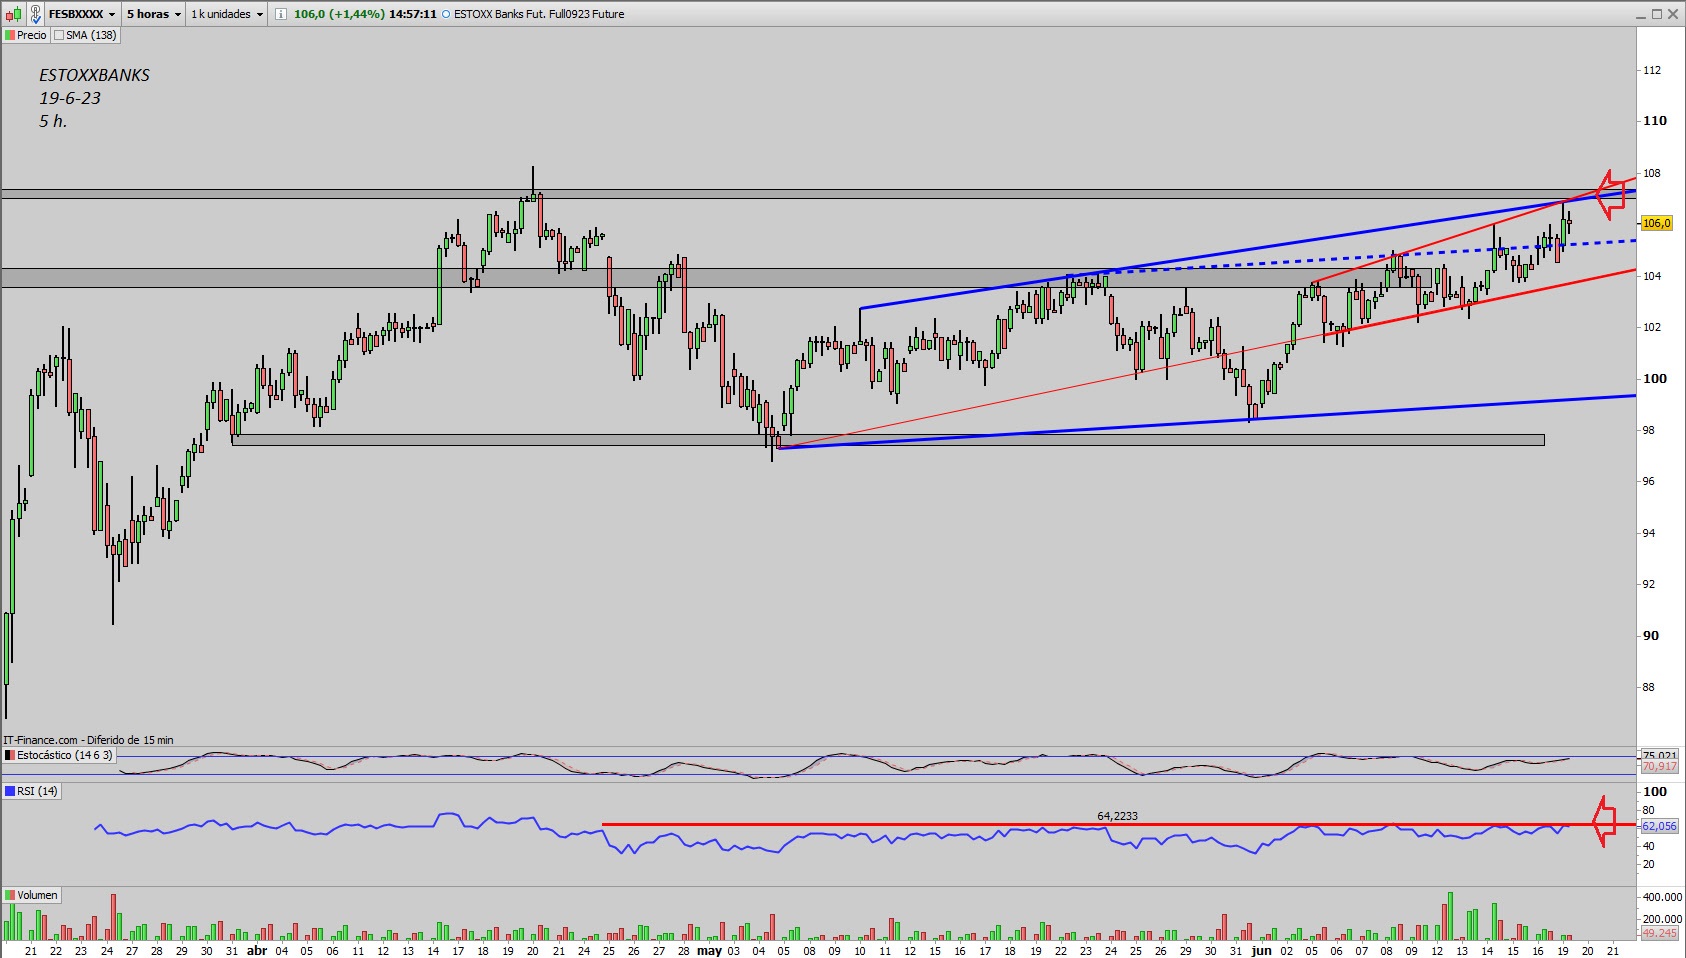1686x958 pixels.
Task: Click the 100 price level on the axis
Action: point(1655,379)
